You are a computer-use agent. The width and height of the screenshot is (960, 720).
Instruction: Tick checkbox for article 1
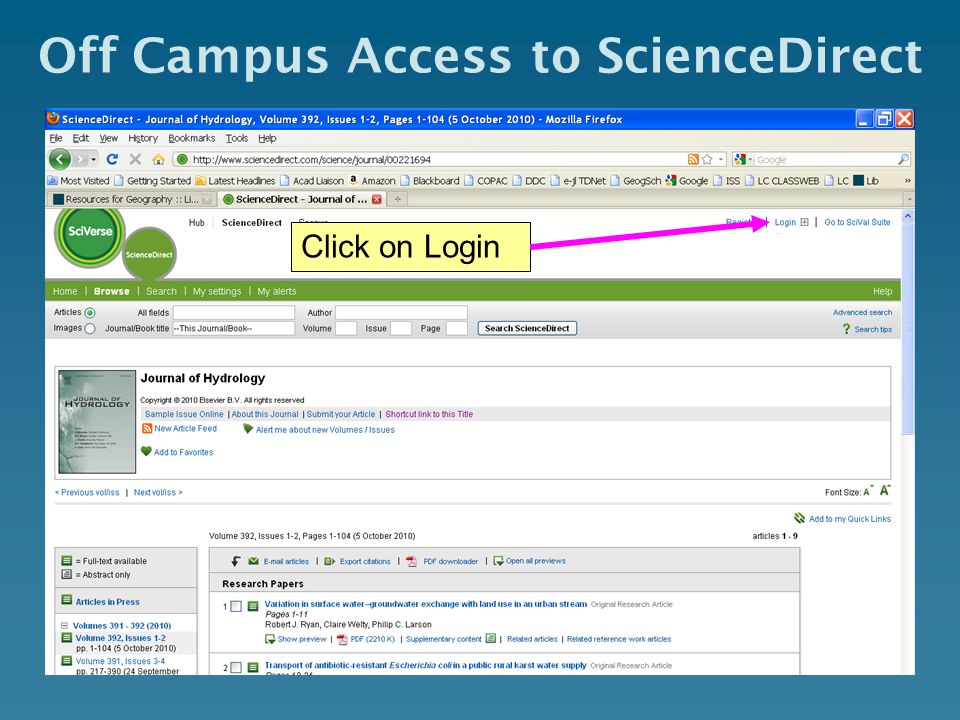pos(236,606)
